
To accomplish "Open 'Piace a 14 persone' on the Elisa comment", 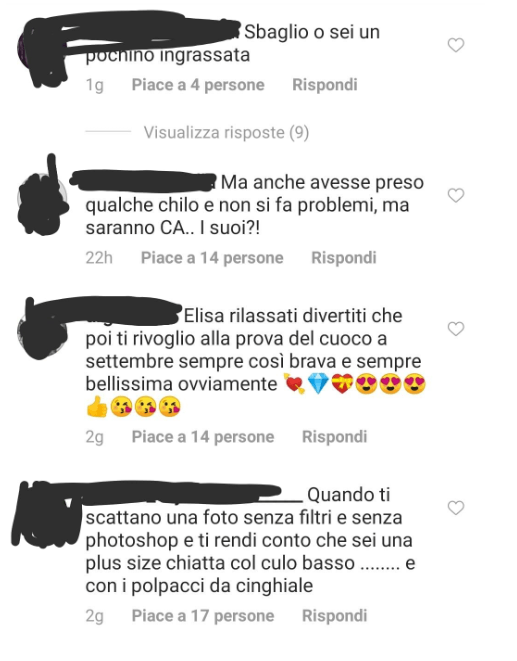I will (203, 437).
